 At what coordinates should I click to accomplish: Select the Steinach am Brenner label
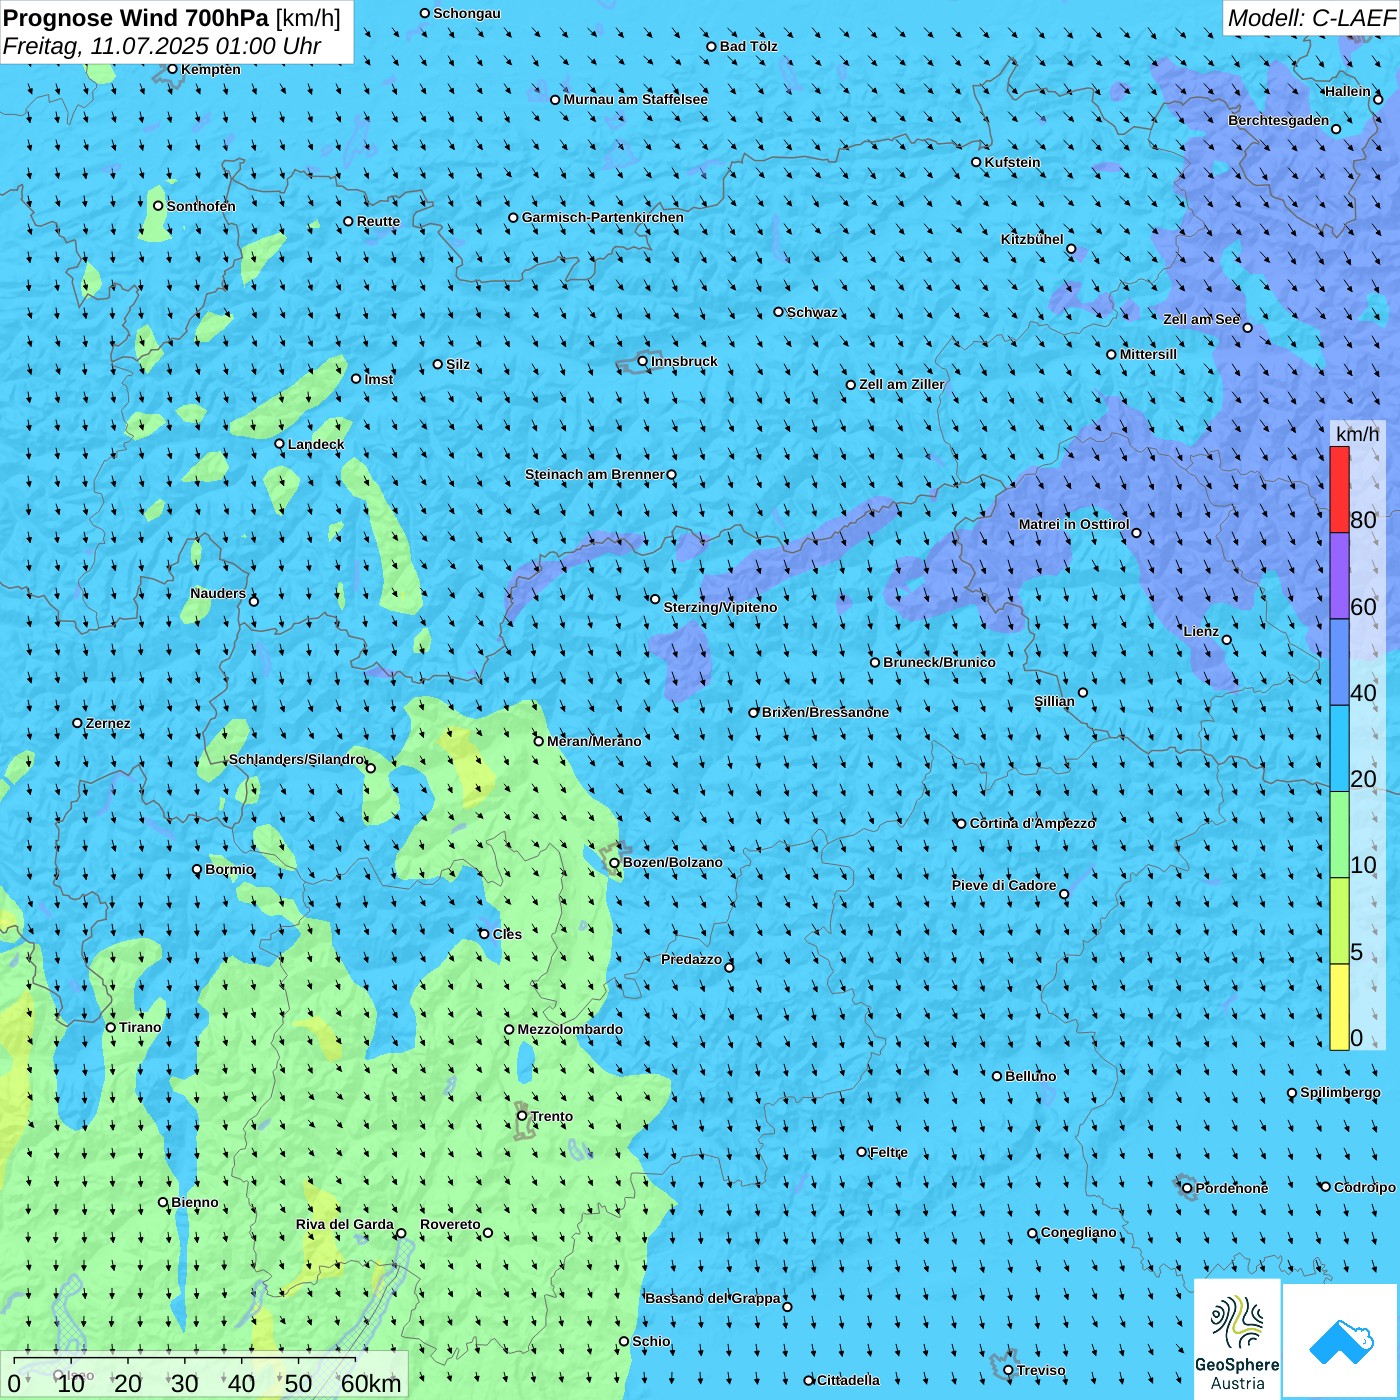(x=595, y=474)
